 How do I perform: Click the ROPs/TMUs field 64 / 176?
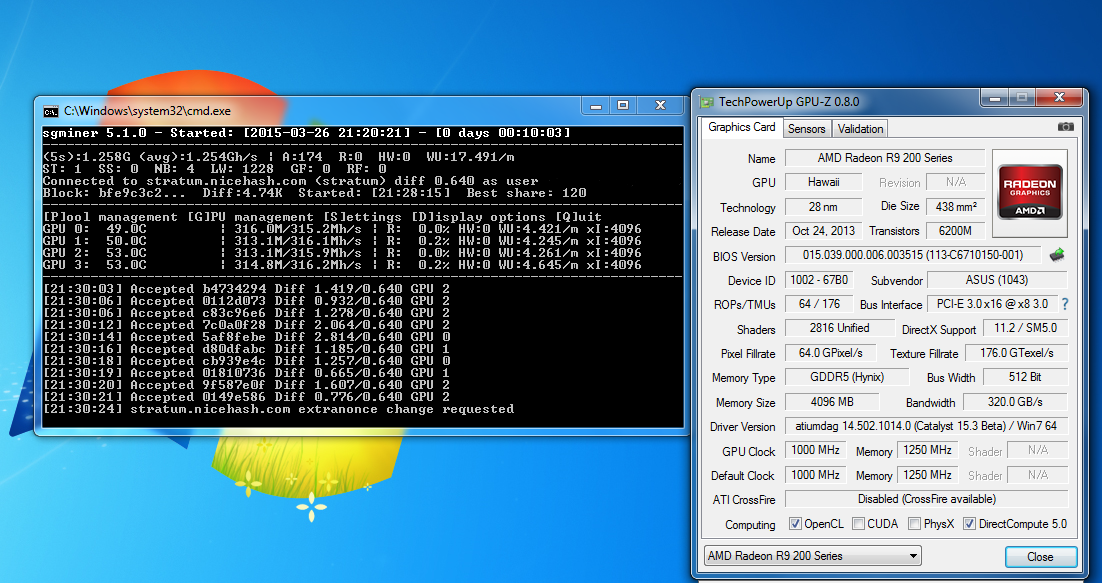coord(819,303)
